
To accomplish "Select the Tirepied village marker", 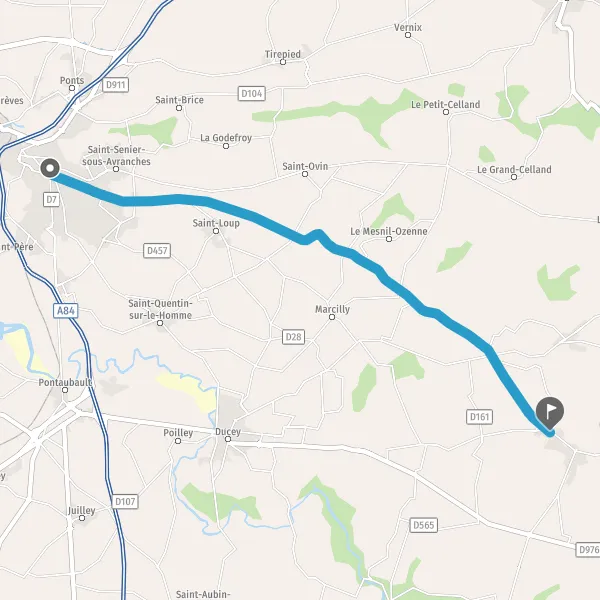I will click(283, 62).
